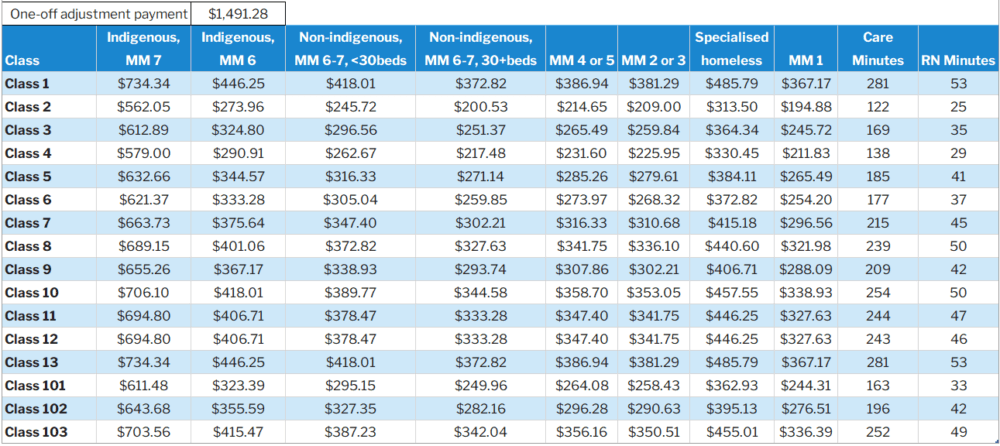Screen dimensions: 1000x446
Task: Click the One-off adjustment payment value $1,491.28
Action: [x=238, y=14]
